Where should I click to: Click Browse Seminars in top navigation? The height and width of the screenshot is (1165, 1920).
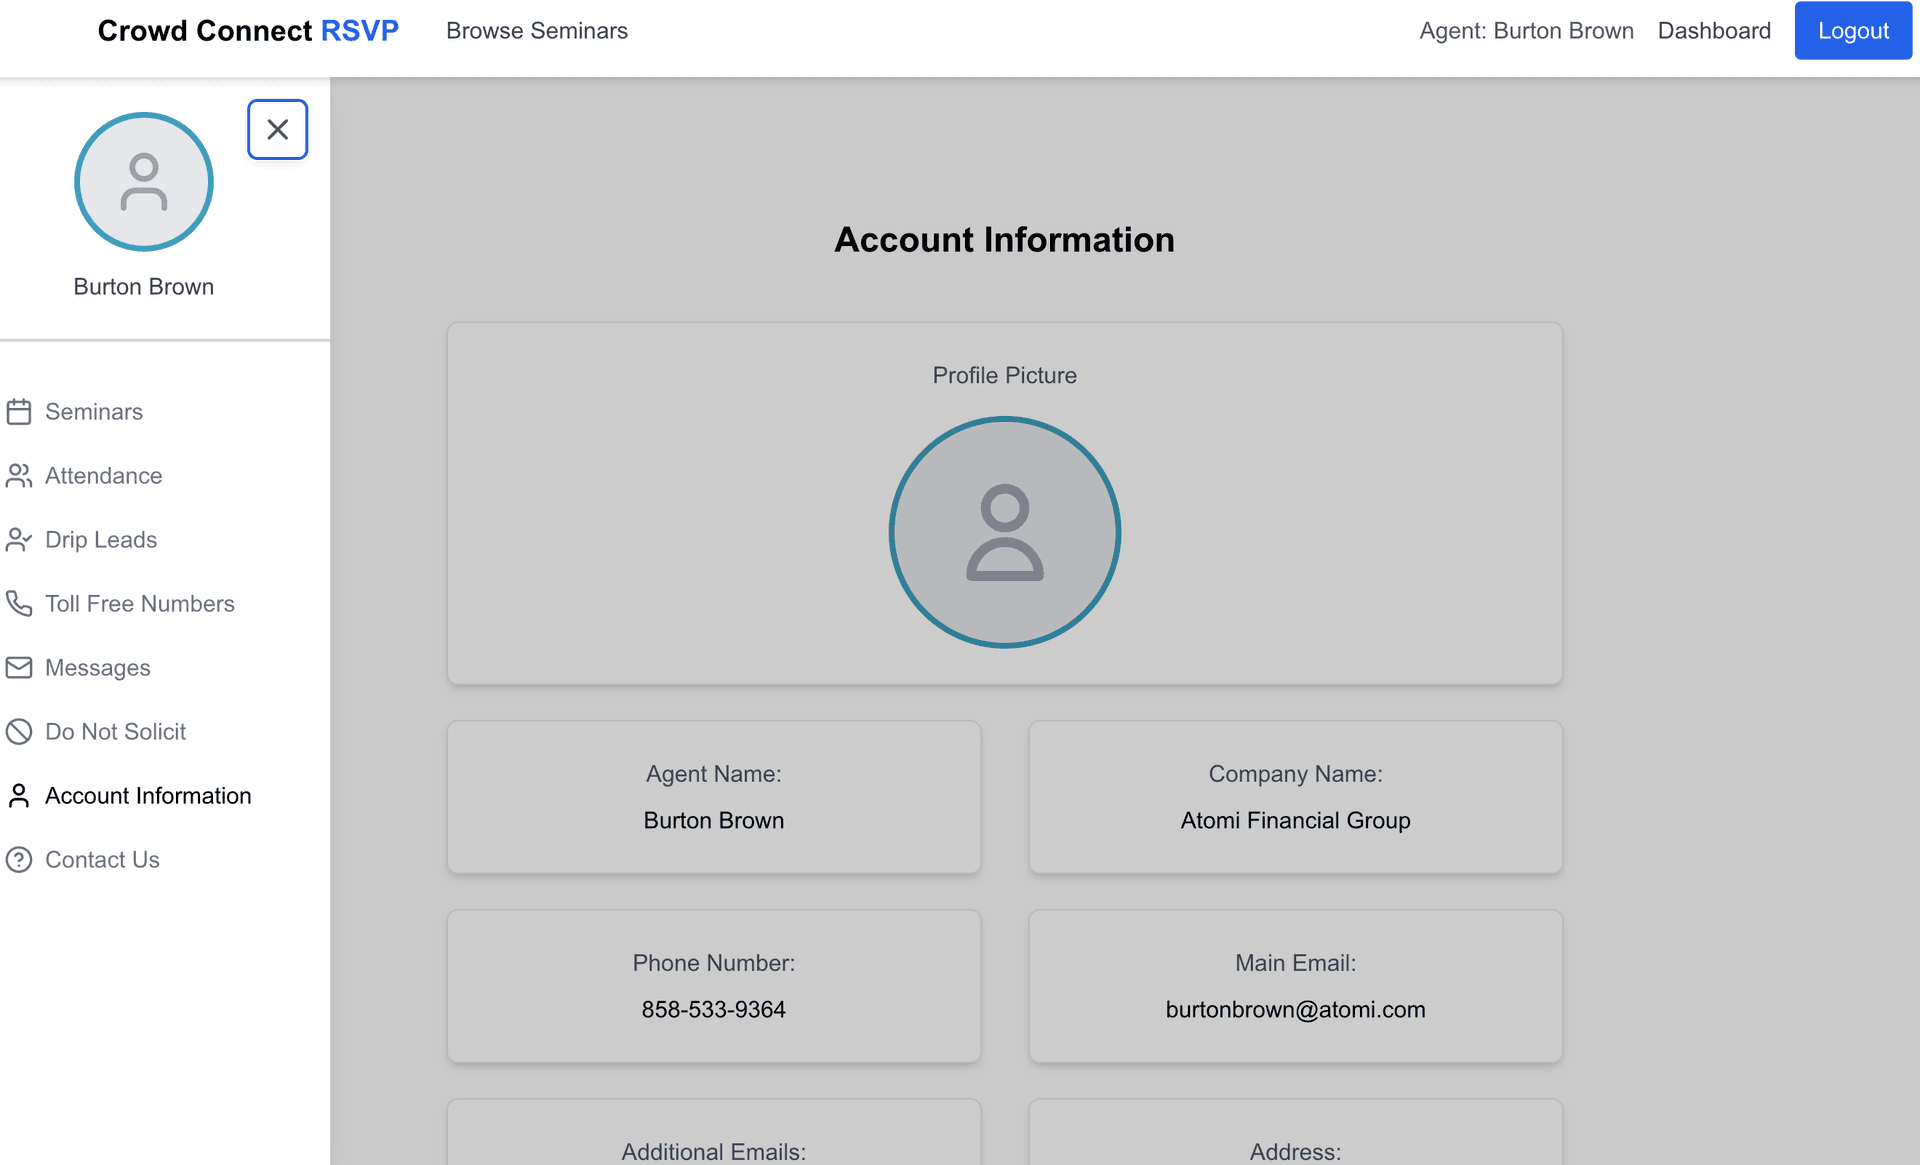(x=537, y=31)
